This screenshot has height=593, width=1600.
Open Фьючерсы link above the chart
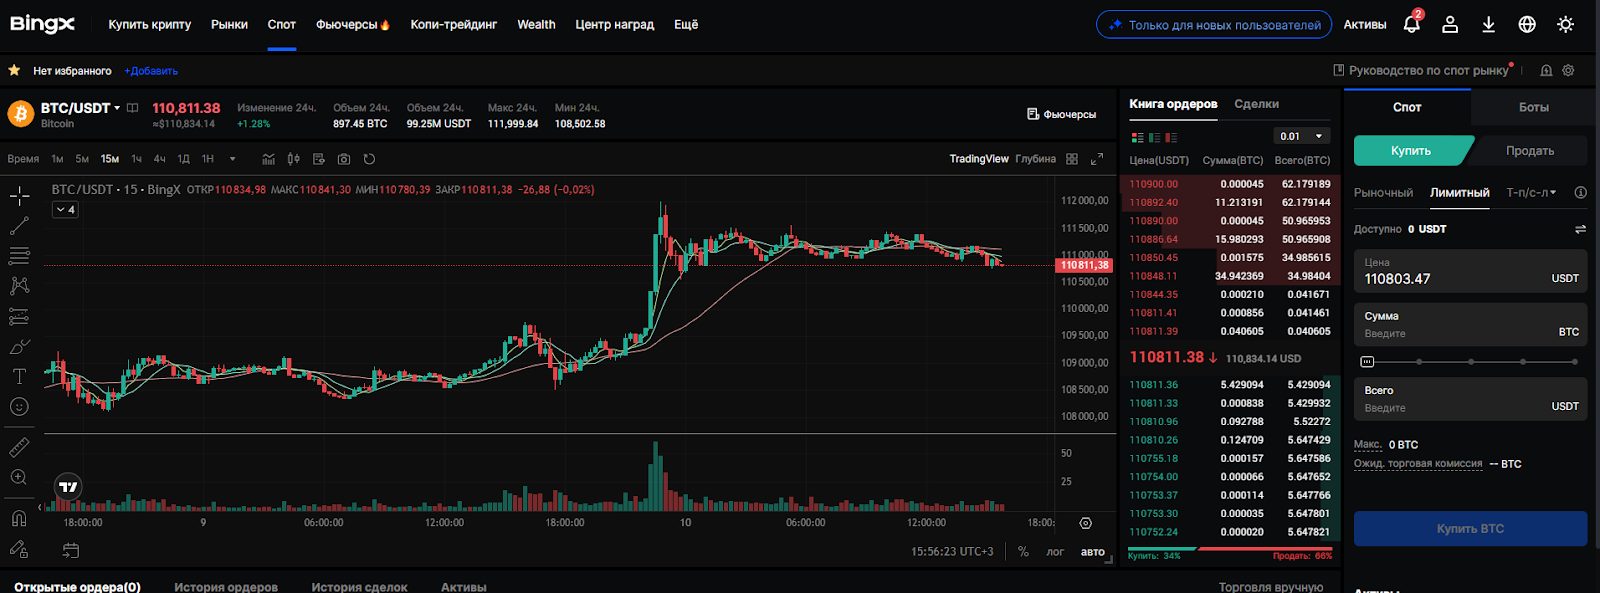pos(1062,115)
